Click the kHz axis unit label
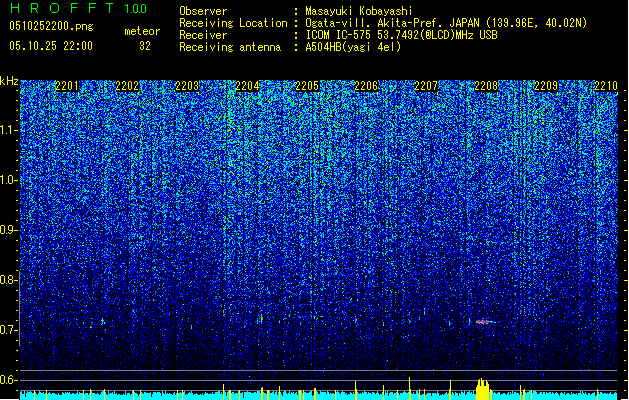This screenshot has height=400, width=629. (x=9, y=81)
